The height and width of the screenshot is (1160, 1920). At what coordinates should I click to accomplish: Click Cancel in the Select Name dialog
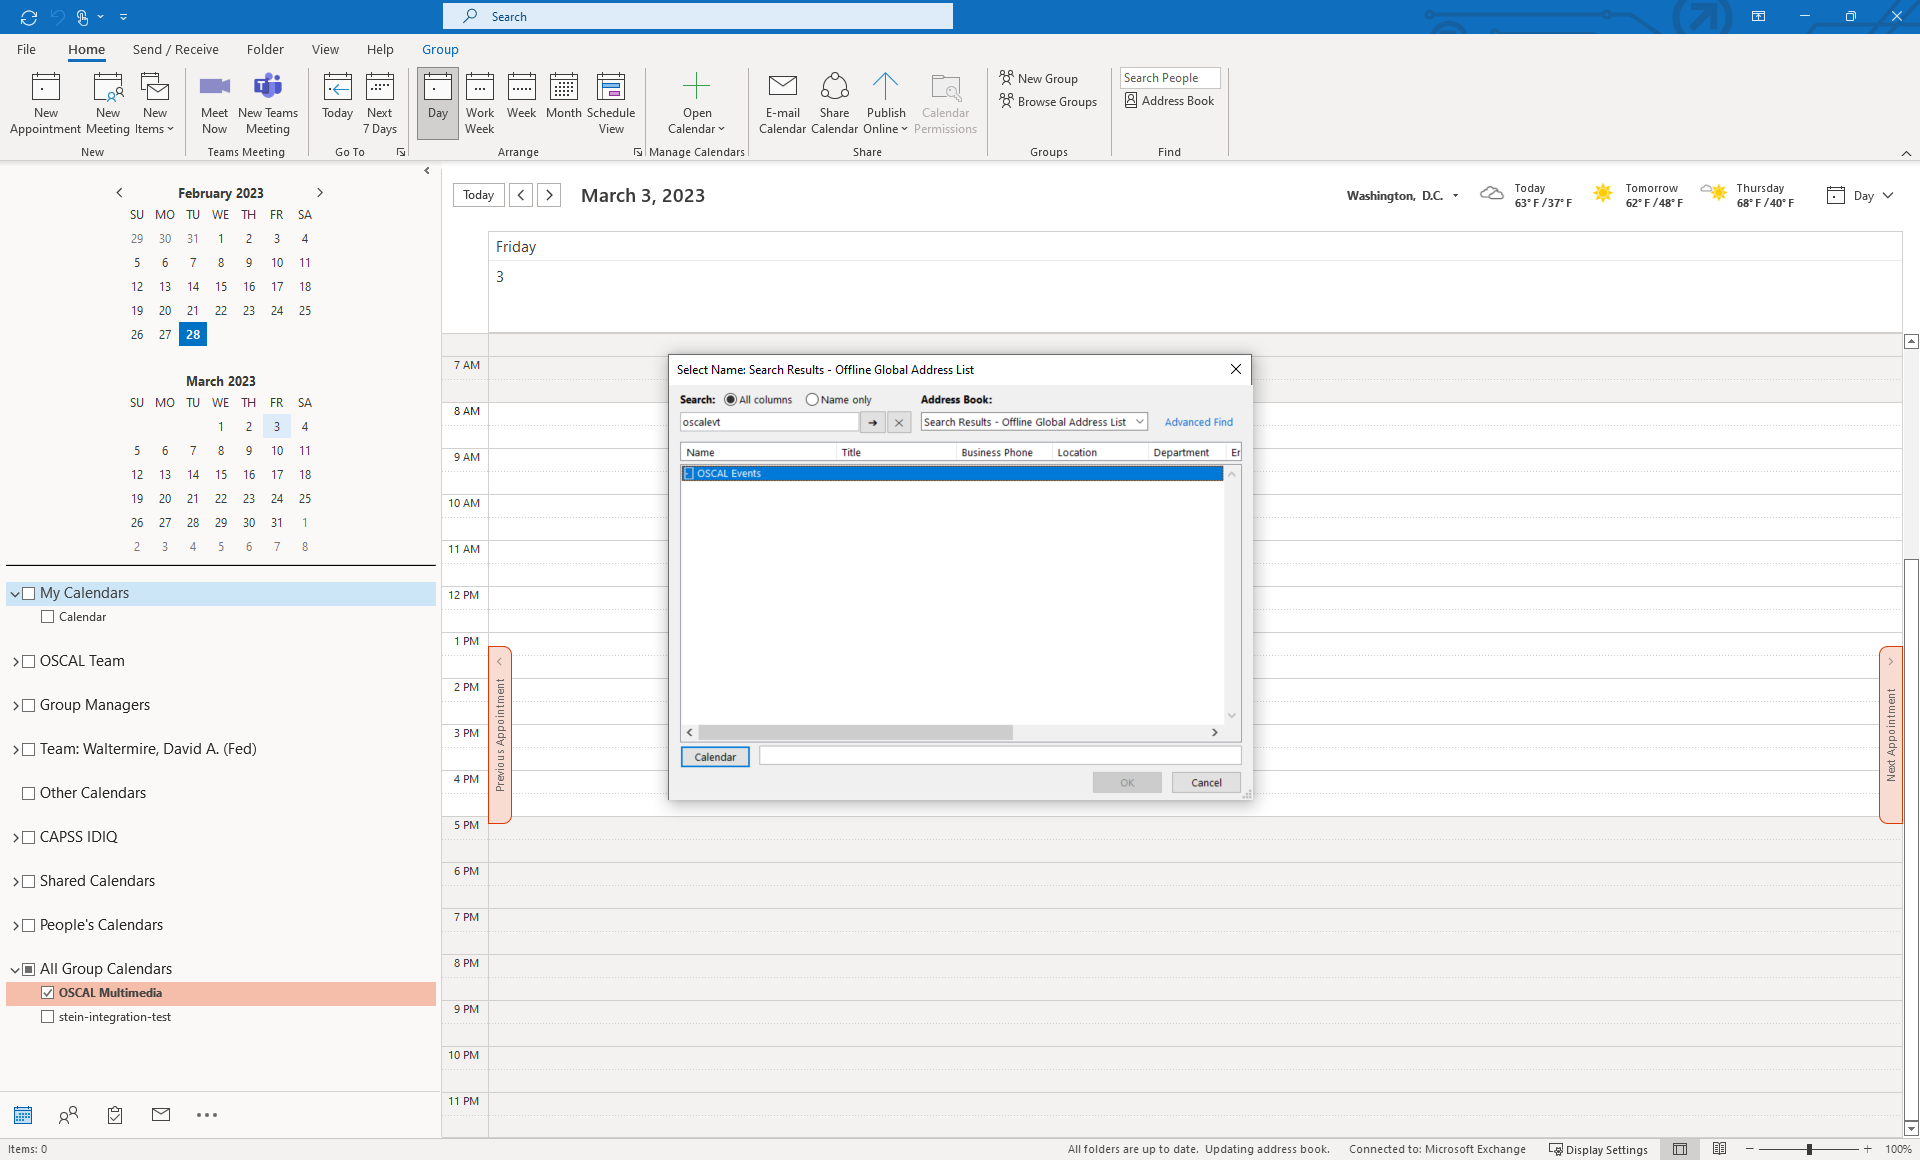click(1206, 783)
